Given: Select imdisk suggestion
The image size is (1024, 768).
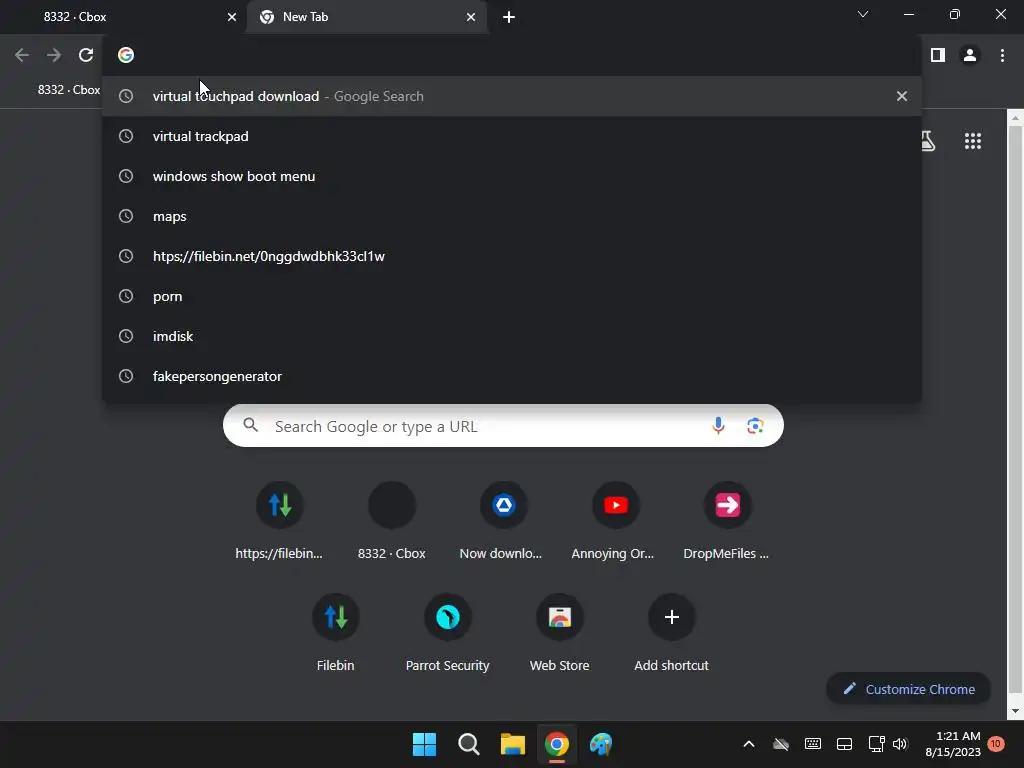Looking at the screenshot, I should pyautogui.click(x=511, y=336).
